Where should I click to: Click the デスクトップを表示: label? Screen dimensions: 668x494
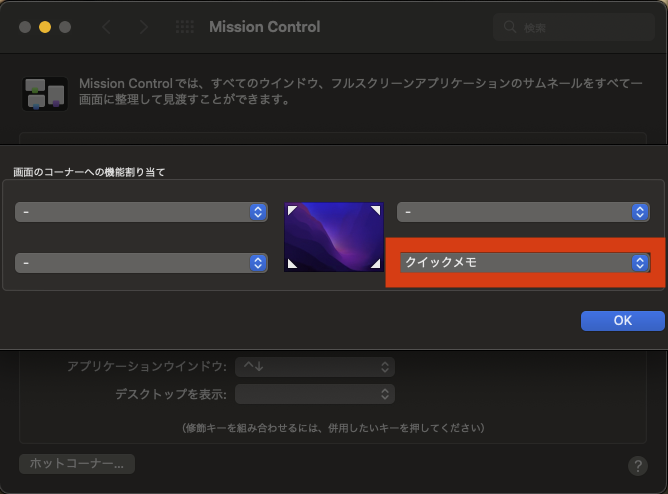[x=171, y=394]
